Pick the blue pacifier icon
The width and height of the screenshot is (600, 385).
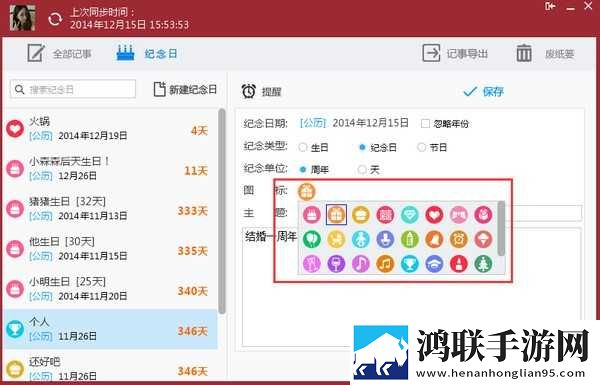click(385, 239)
